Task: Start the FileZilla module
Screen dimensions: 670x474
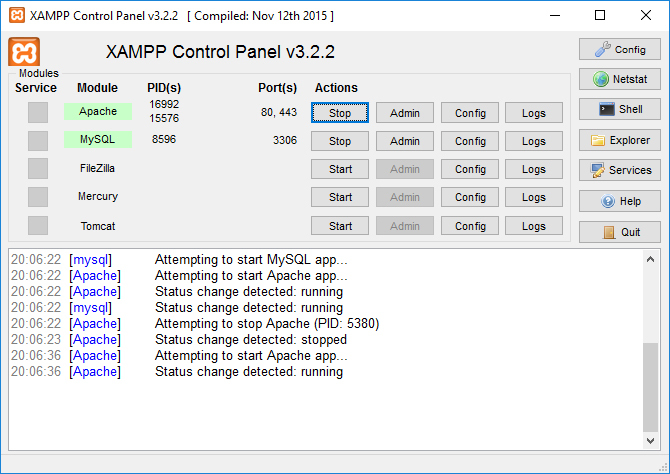Action: tap(340, 169)
